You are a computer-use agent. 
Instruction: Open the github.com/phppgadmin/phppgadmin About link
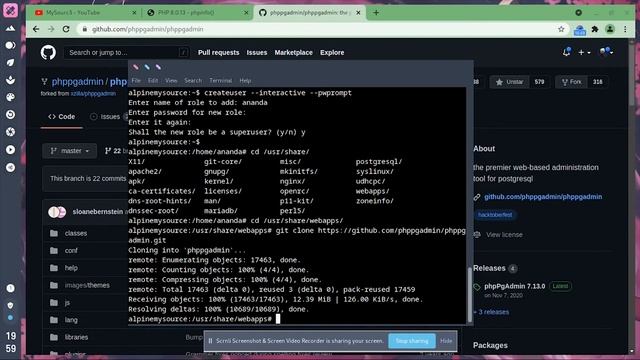[543, 197]
